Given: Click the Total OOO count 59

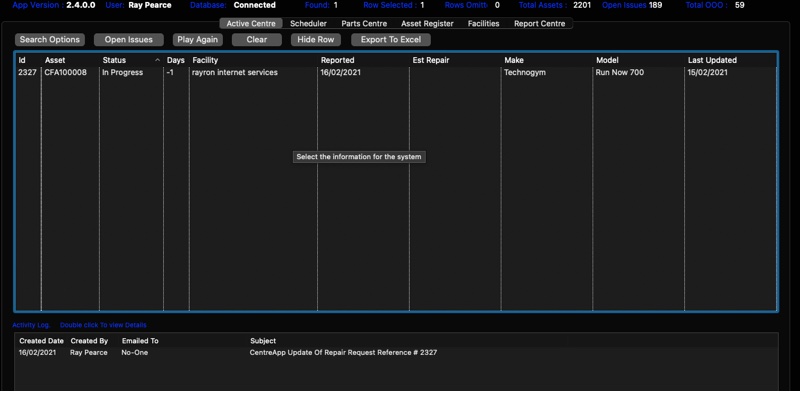Looking at the screenshot, I should [739, 6].
